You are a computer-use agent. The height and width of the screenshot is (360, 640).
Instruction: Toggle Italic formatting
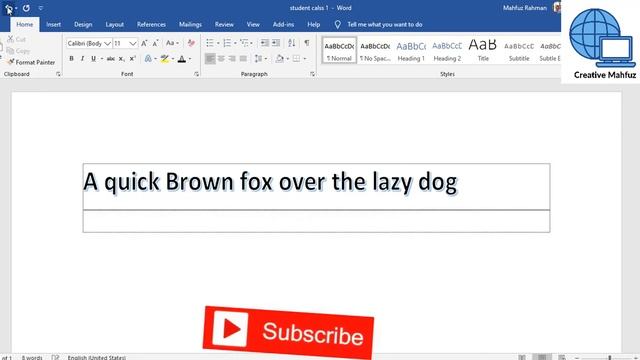82,59
